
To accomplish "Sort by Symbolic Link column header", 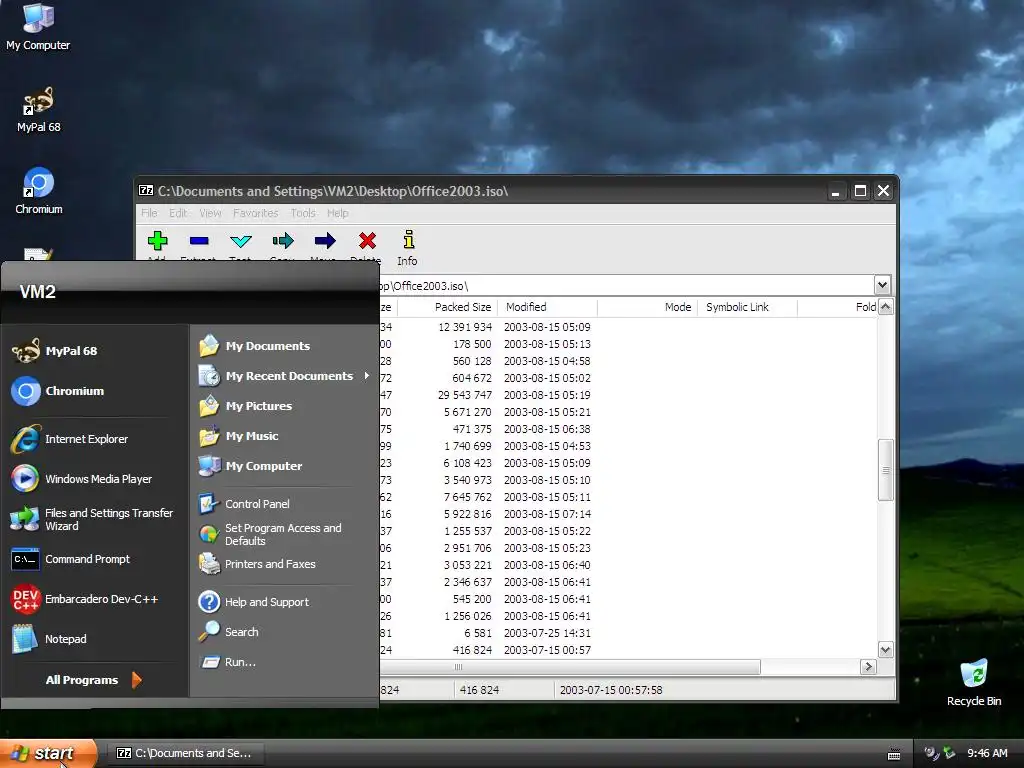I will [x=747, y=307].
